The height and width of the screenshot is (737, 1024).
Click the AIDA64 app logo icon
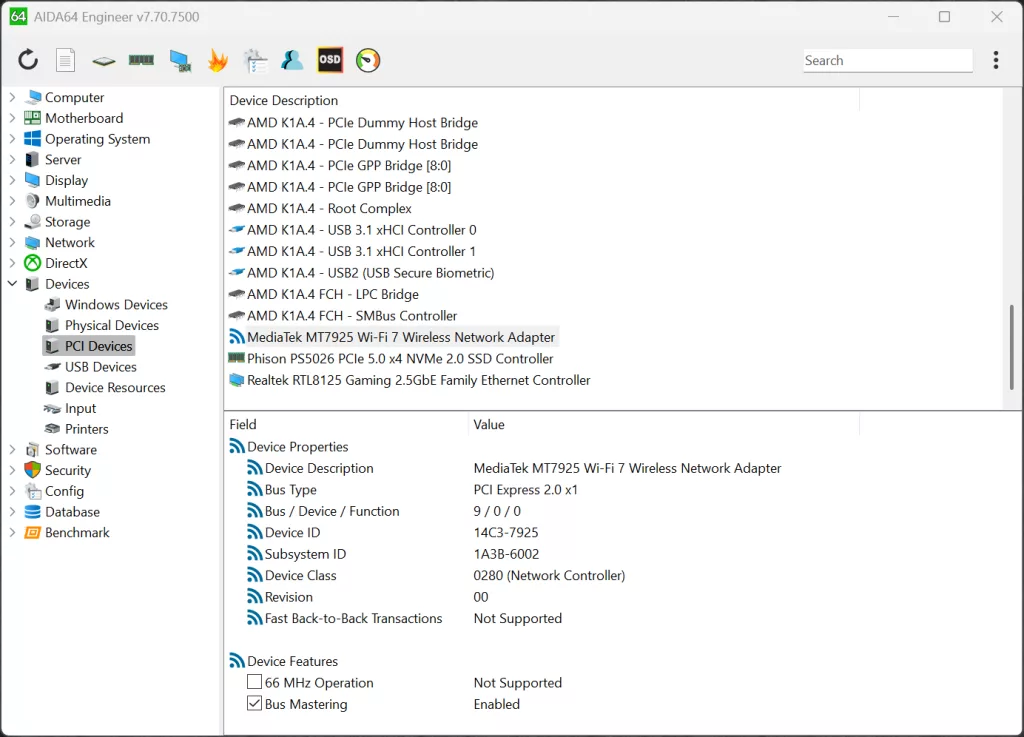click(18, 16)
